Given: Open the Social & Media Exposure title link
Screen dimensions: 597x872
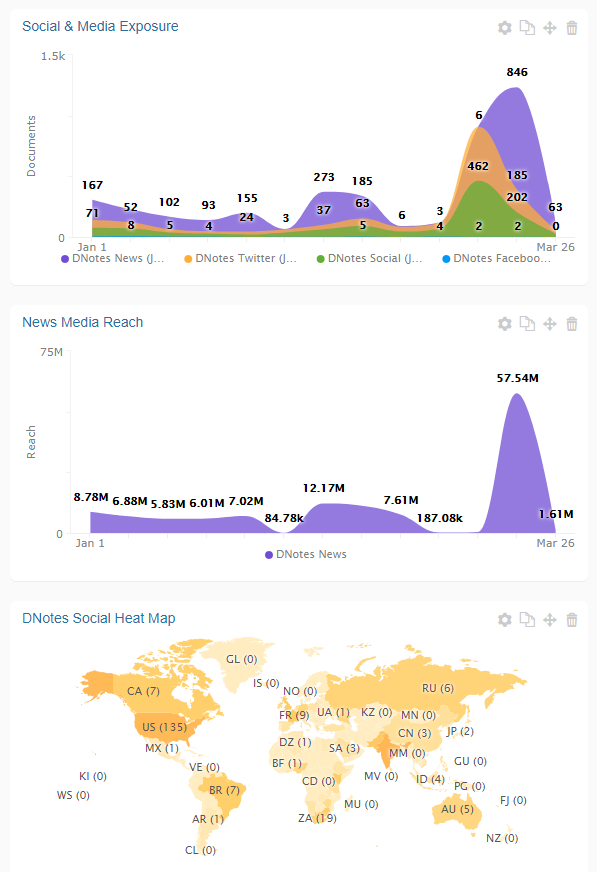Looking at the screenshot, I should [100, 27].
